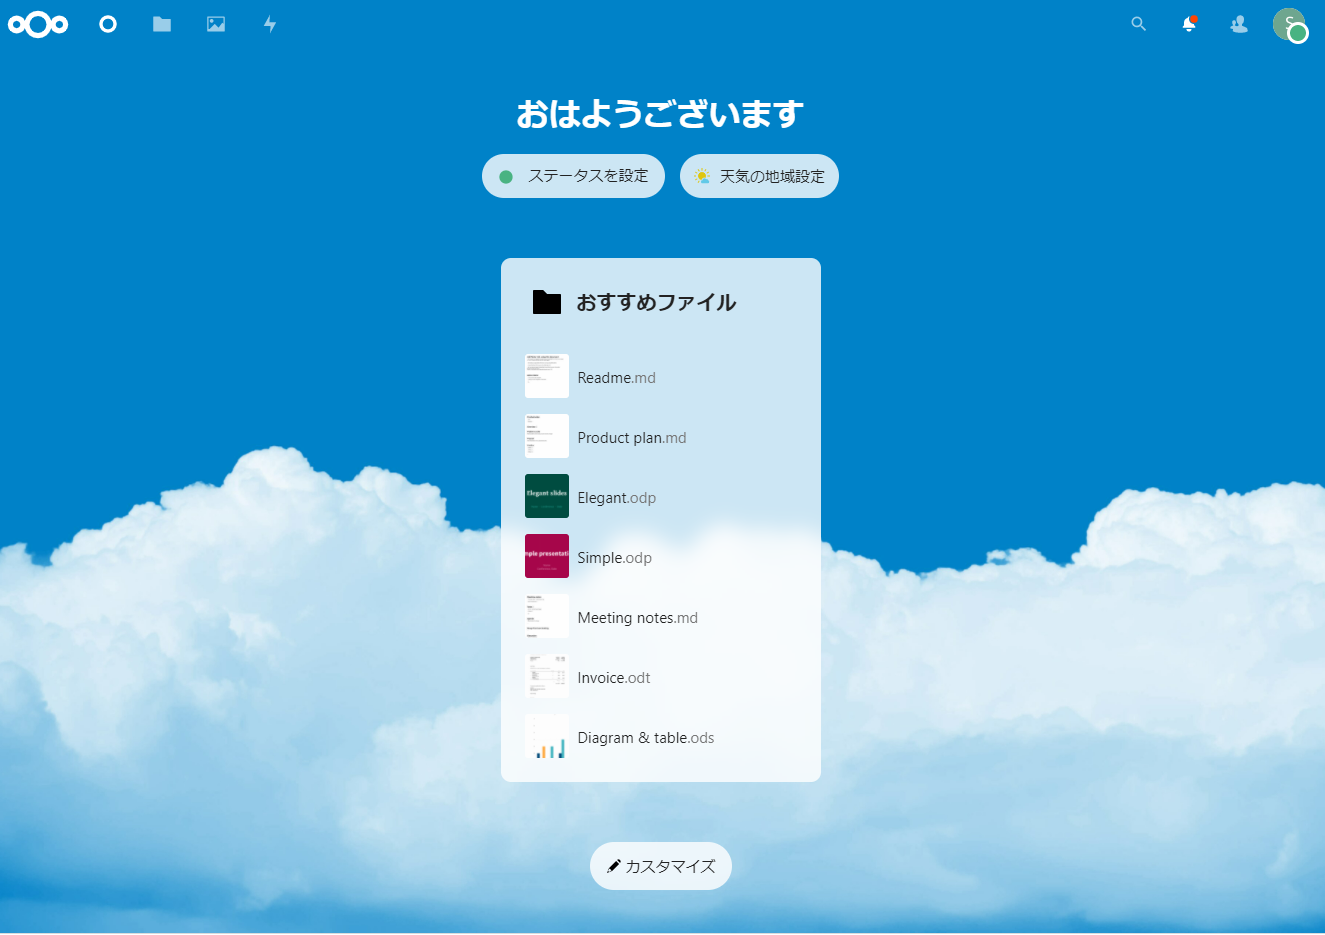Click the Elegant.odp thumbnail
This screenshot has height=935, width=1325.
547,496
